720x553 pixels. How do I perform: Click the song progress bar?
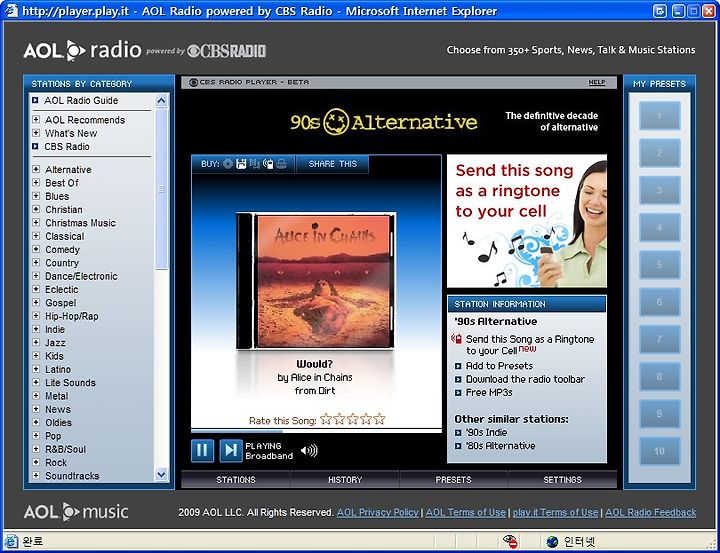[316, 431]
